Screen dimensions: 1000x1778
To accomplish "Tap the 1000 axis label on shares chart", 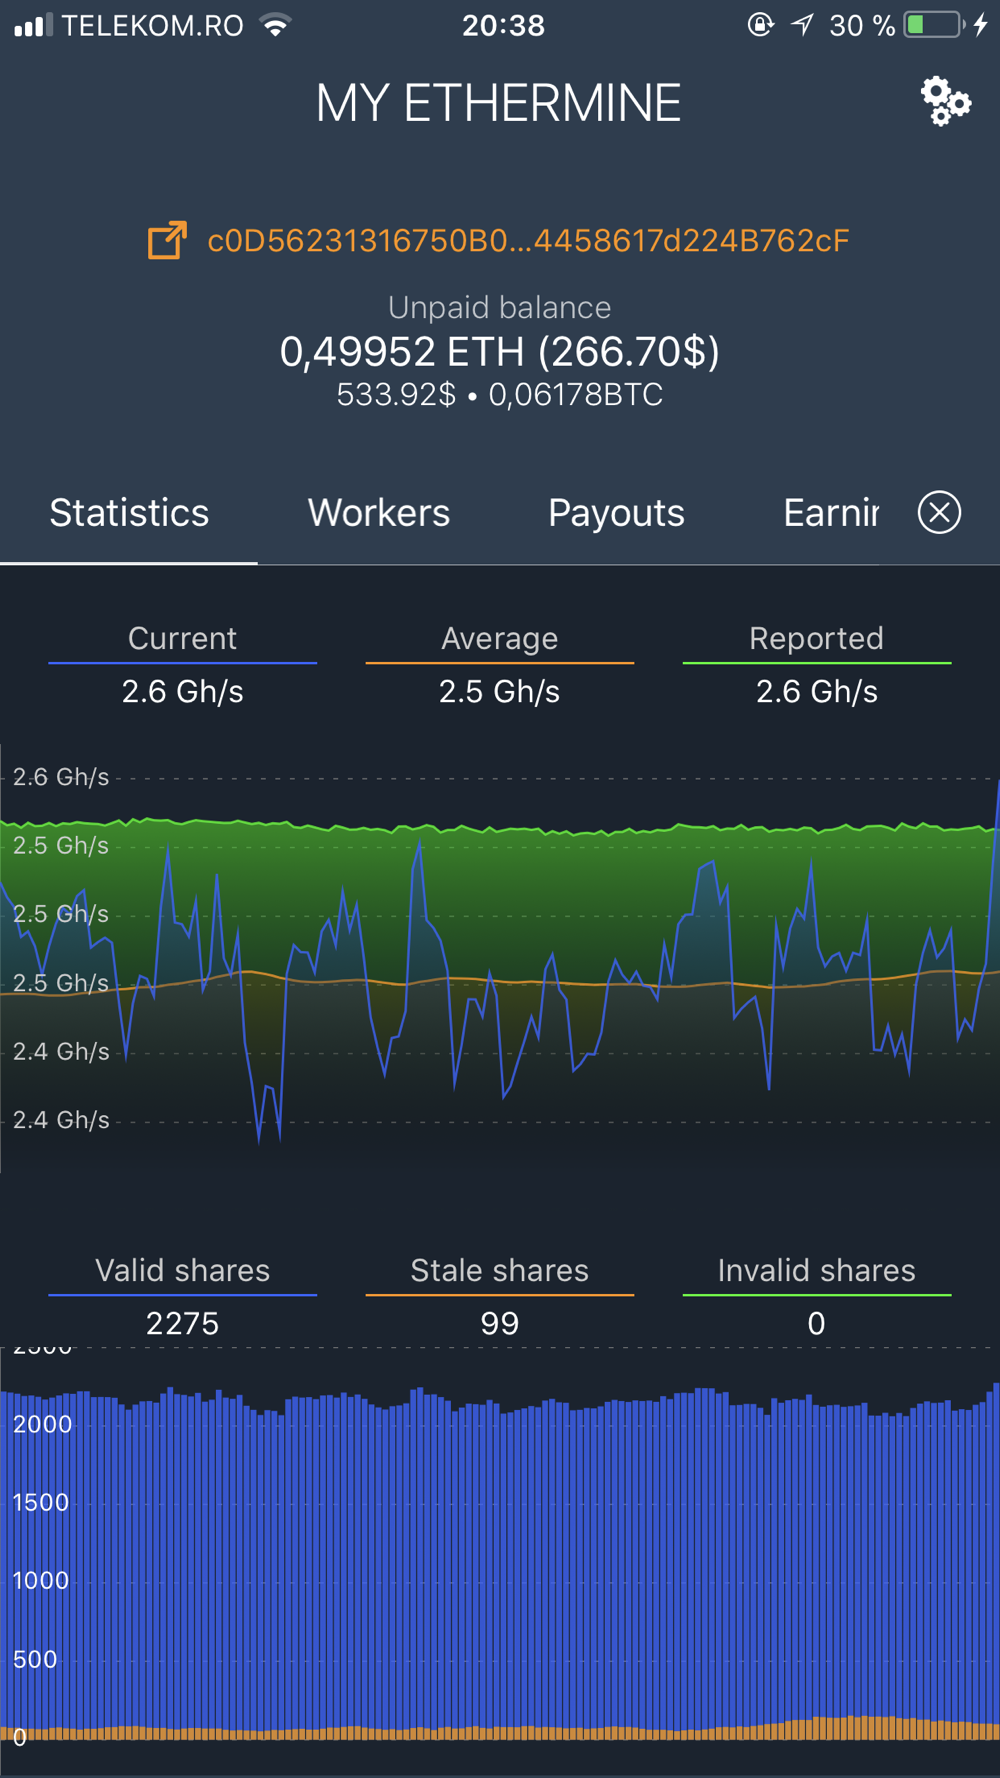I will click(40, 1580).
